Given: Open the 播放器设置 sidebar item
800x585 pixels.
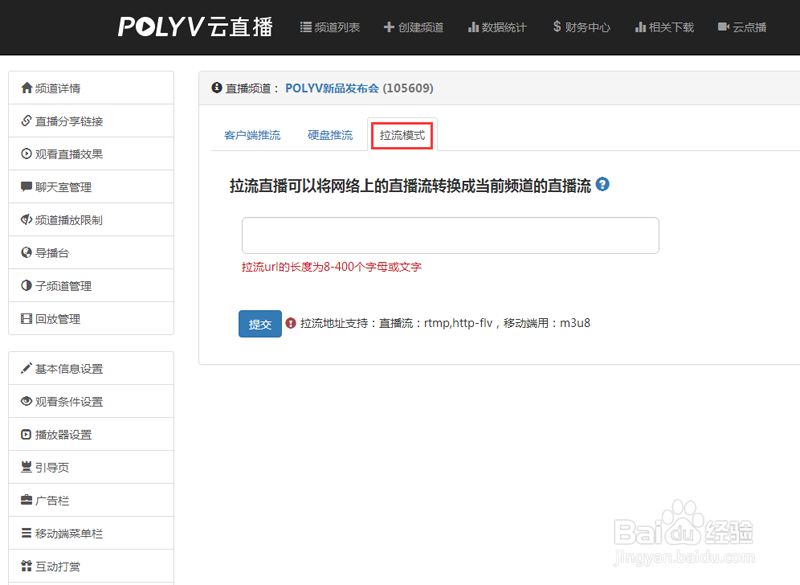Looking at the screenshot, I should point(91,434).
